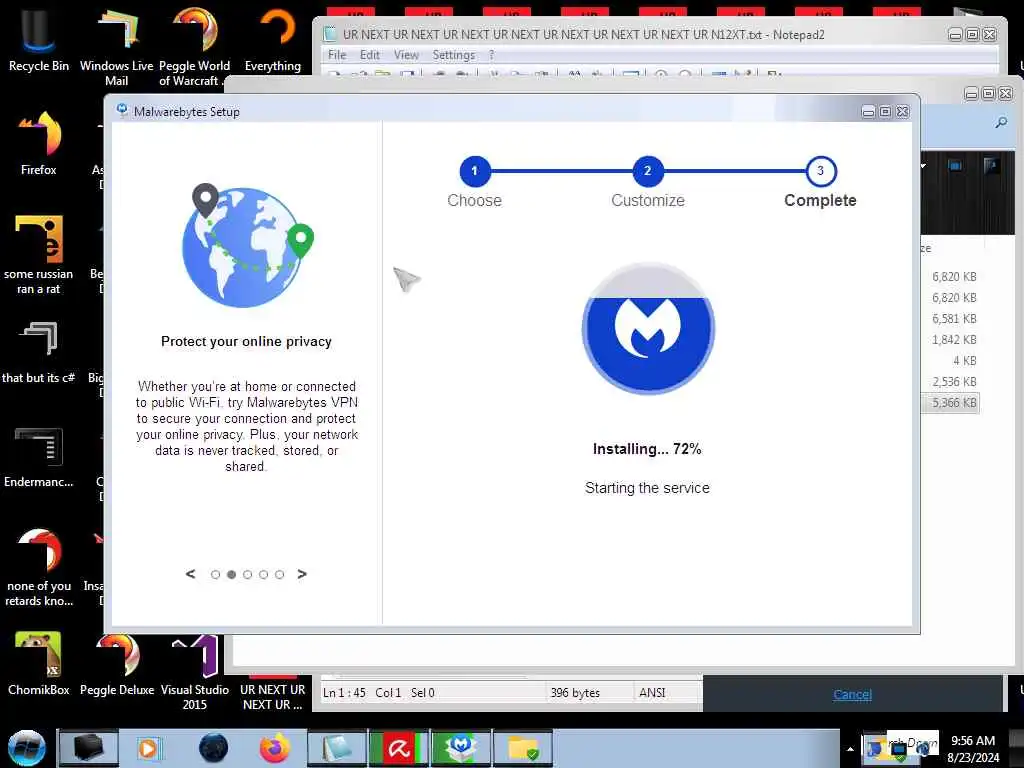Click the search magnifier in background window
This screenshot has height=768, width=1024.
coord(1001,122)
